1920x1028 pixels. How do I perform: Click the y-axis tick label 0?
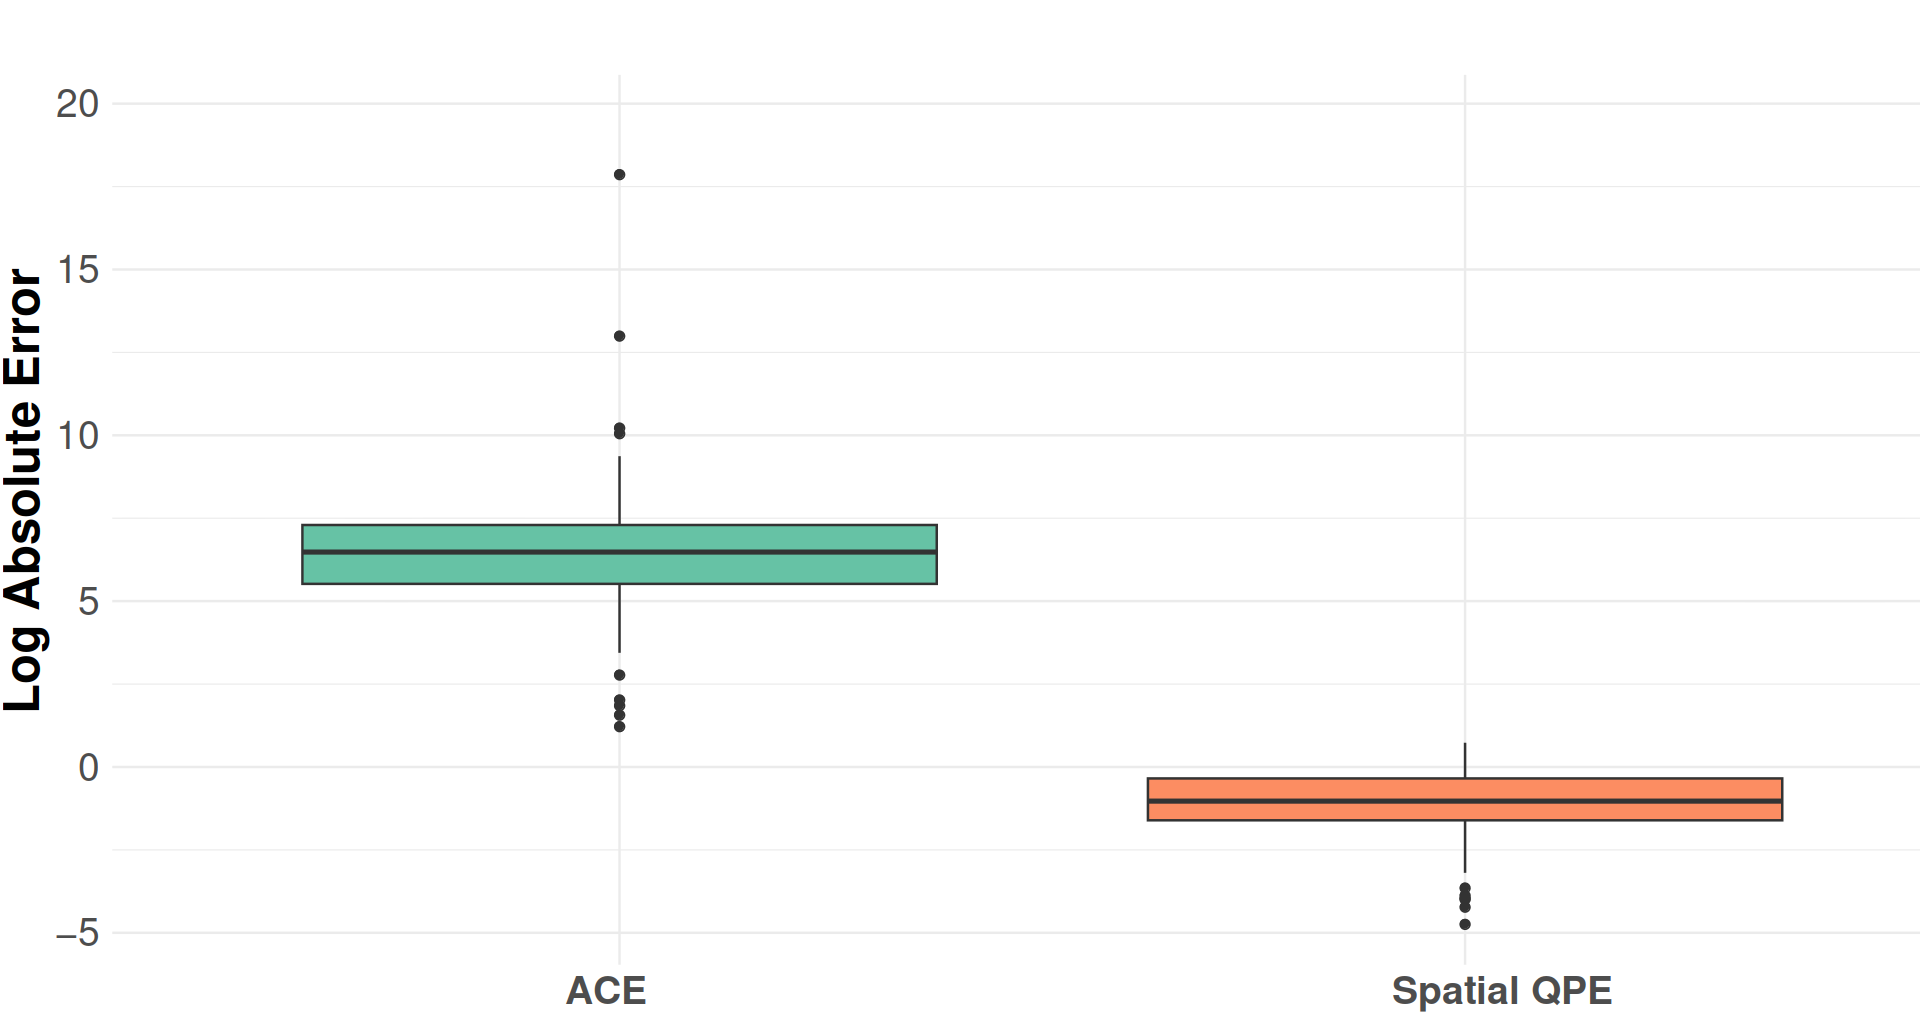[x=89, y=768]
